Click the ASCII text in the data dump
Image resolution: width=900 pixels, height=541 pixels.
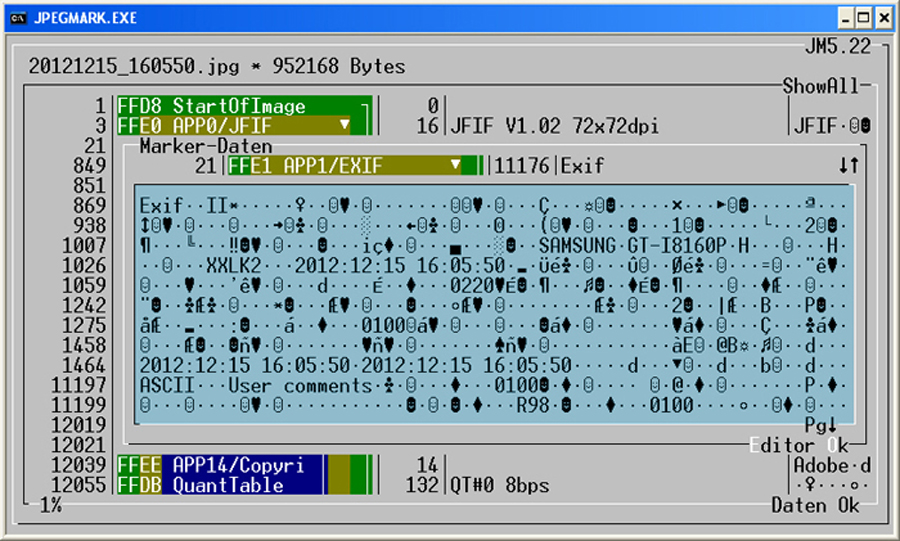tap(167, 386)
